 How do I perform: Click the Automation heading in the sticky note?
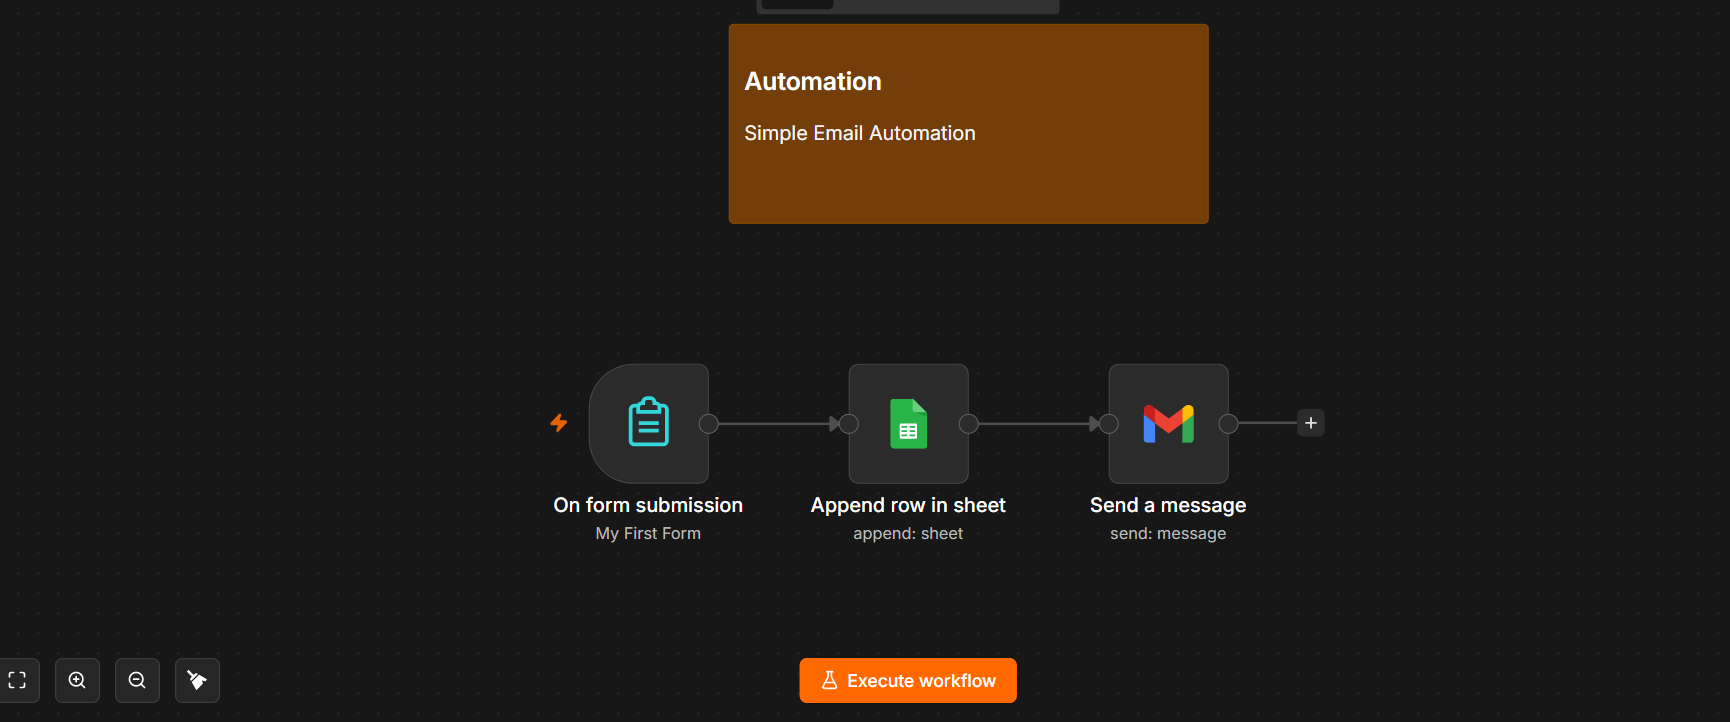point(813,81)
